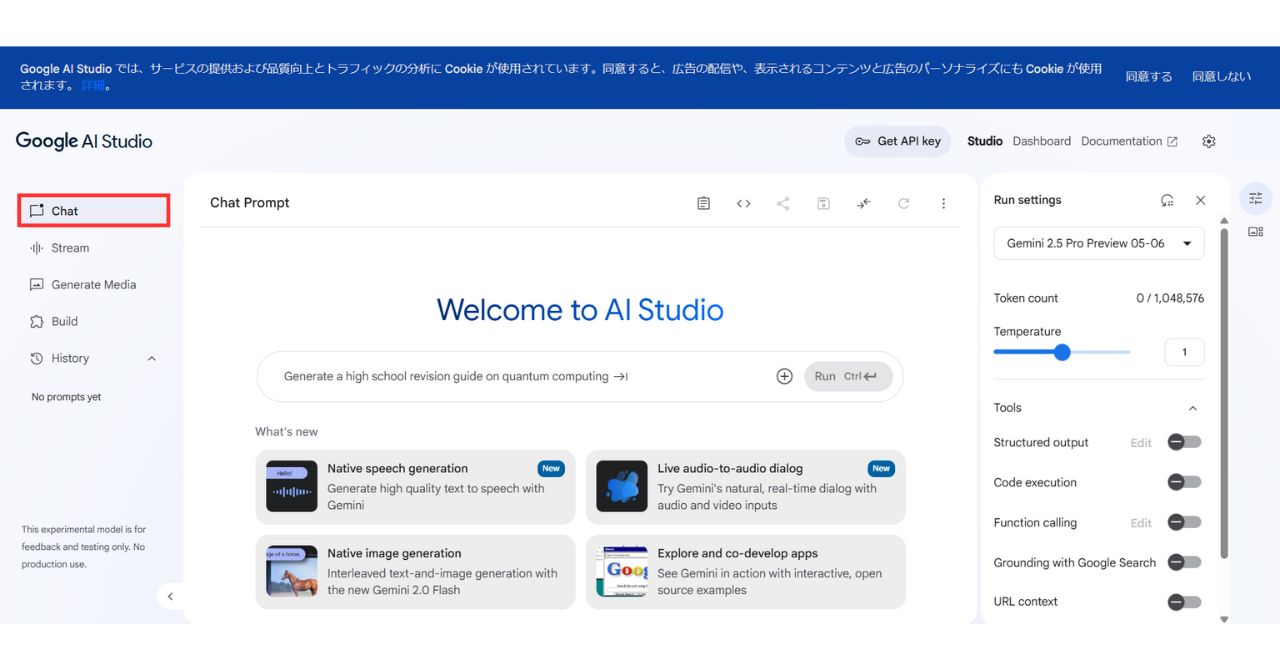Switch to the Studio tab
The height and width of the screenshot is (670, 1280).
click(x=985, y=141)
